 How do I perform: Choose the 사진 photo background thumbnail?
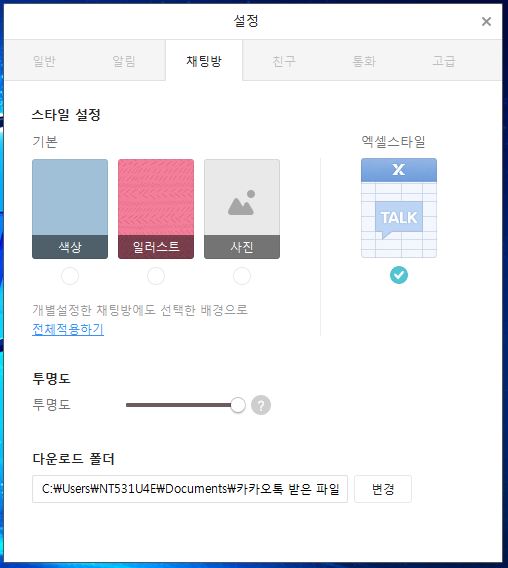[x=242, y=209]
